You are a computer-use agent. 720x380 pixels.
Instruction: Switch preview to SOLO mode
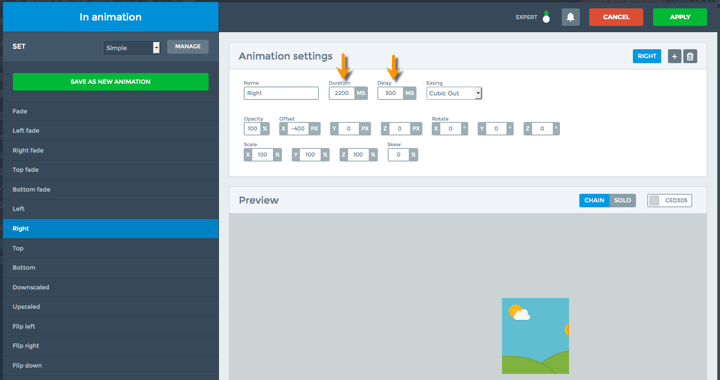coord(622,201)
